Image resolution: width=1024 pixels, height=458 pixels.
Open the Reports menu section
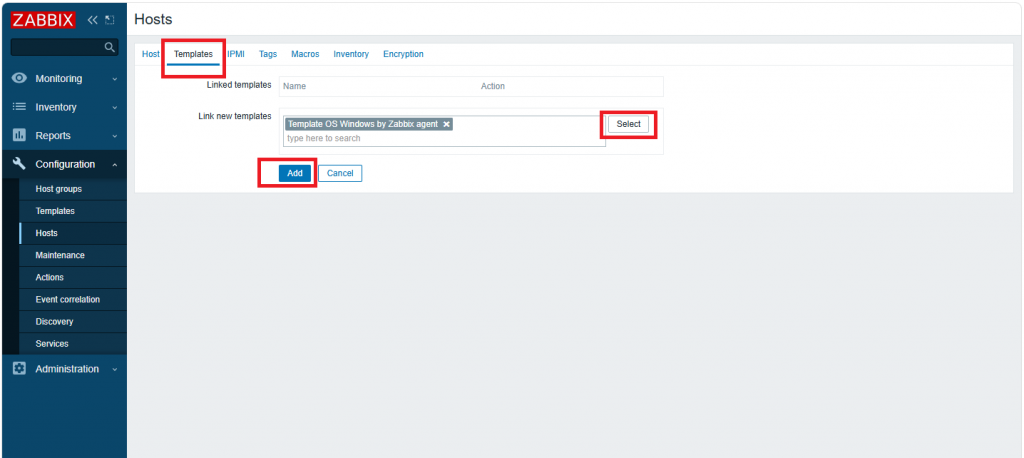pos(64,136)
